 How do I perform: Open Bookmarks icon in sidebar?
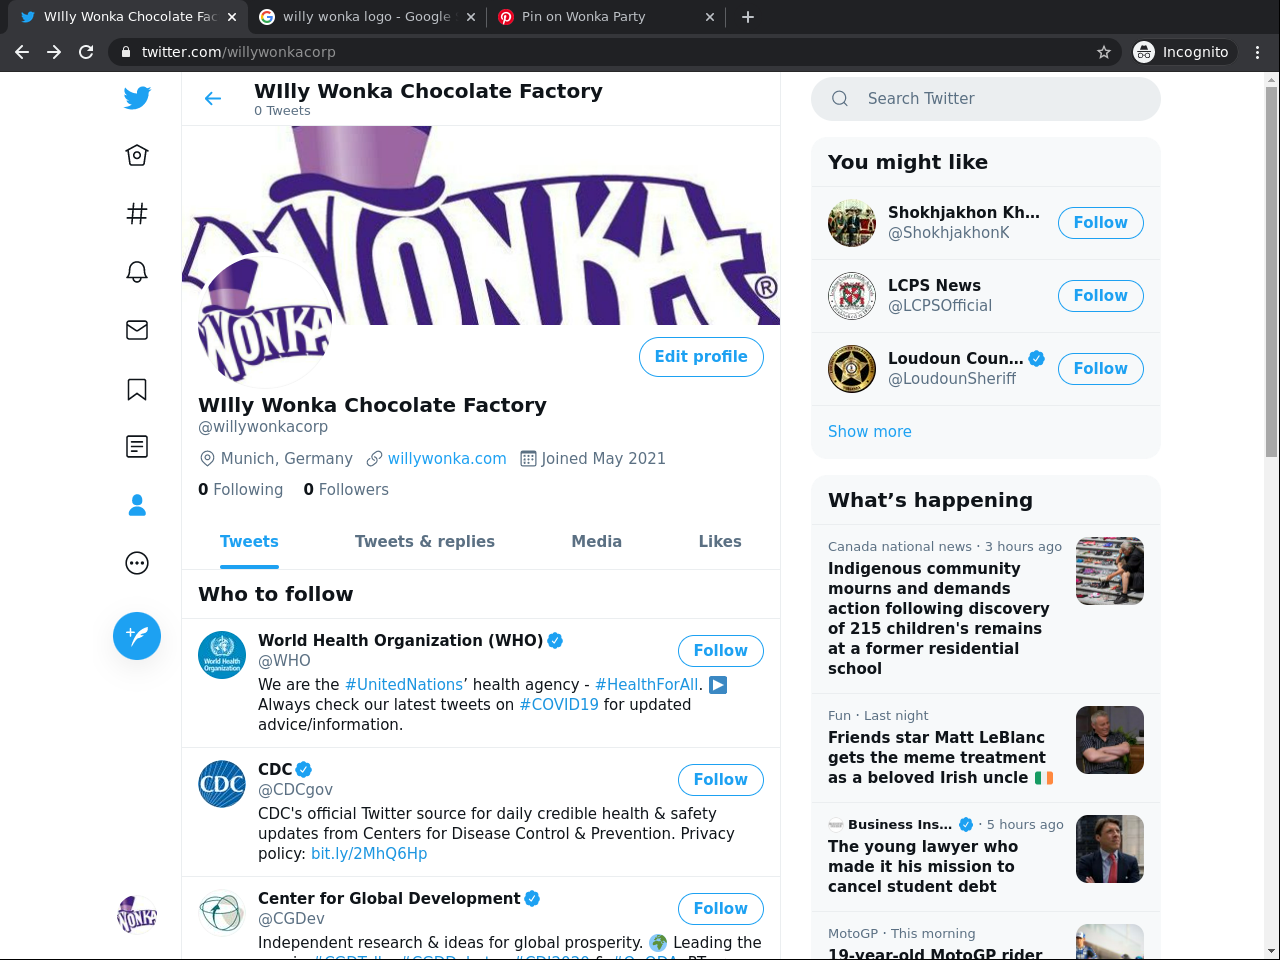click(137, 389)
